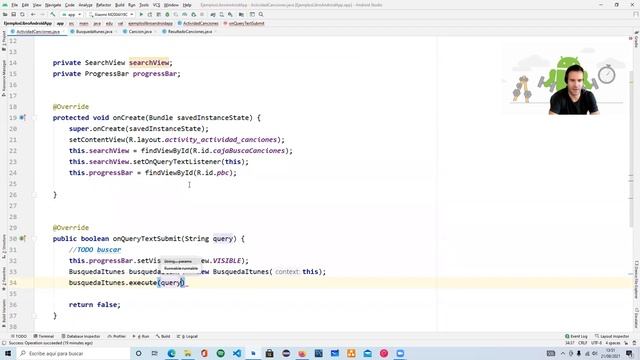Click the Sync/Reload toolbar icon
Image resolution: width=640 pixels, height=360 pixels.
pos(22,14)
